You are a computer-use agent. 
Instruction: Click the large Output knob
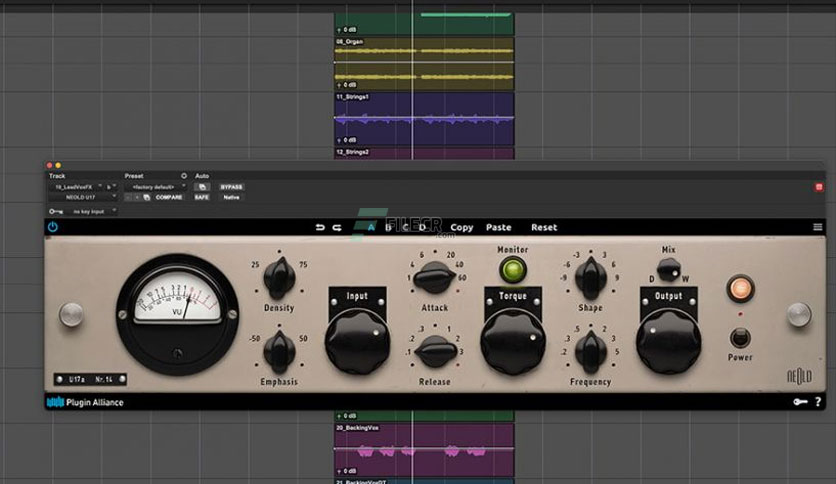tap(668, 342)
